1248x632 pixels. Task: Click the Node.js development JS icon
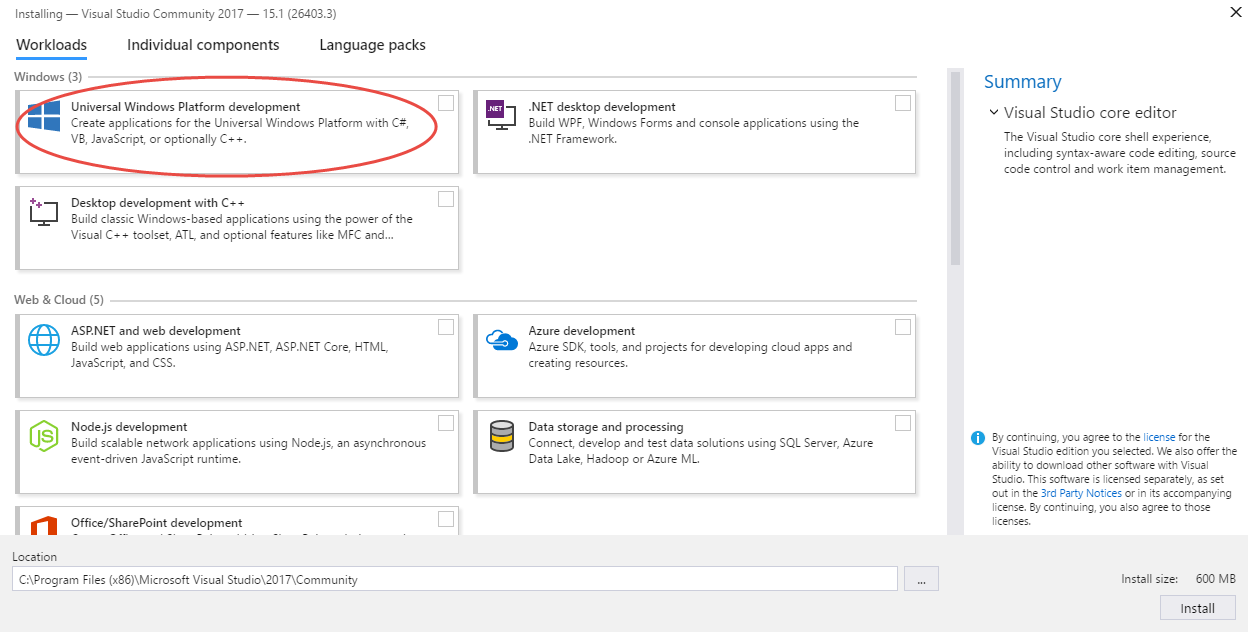tap(42, 435)
